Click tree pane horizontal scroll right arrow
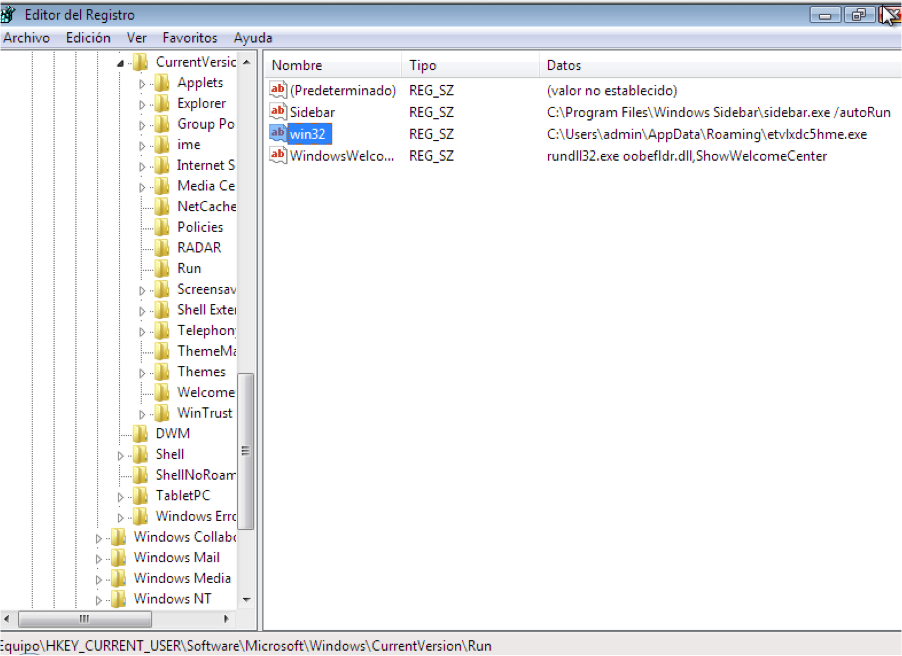 click(x=226, y=619)
